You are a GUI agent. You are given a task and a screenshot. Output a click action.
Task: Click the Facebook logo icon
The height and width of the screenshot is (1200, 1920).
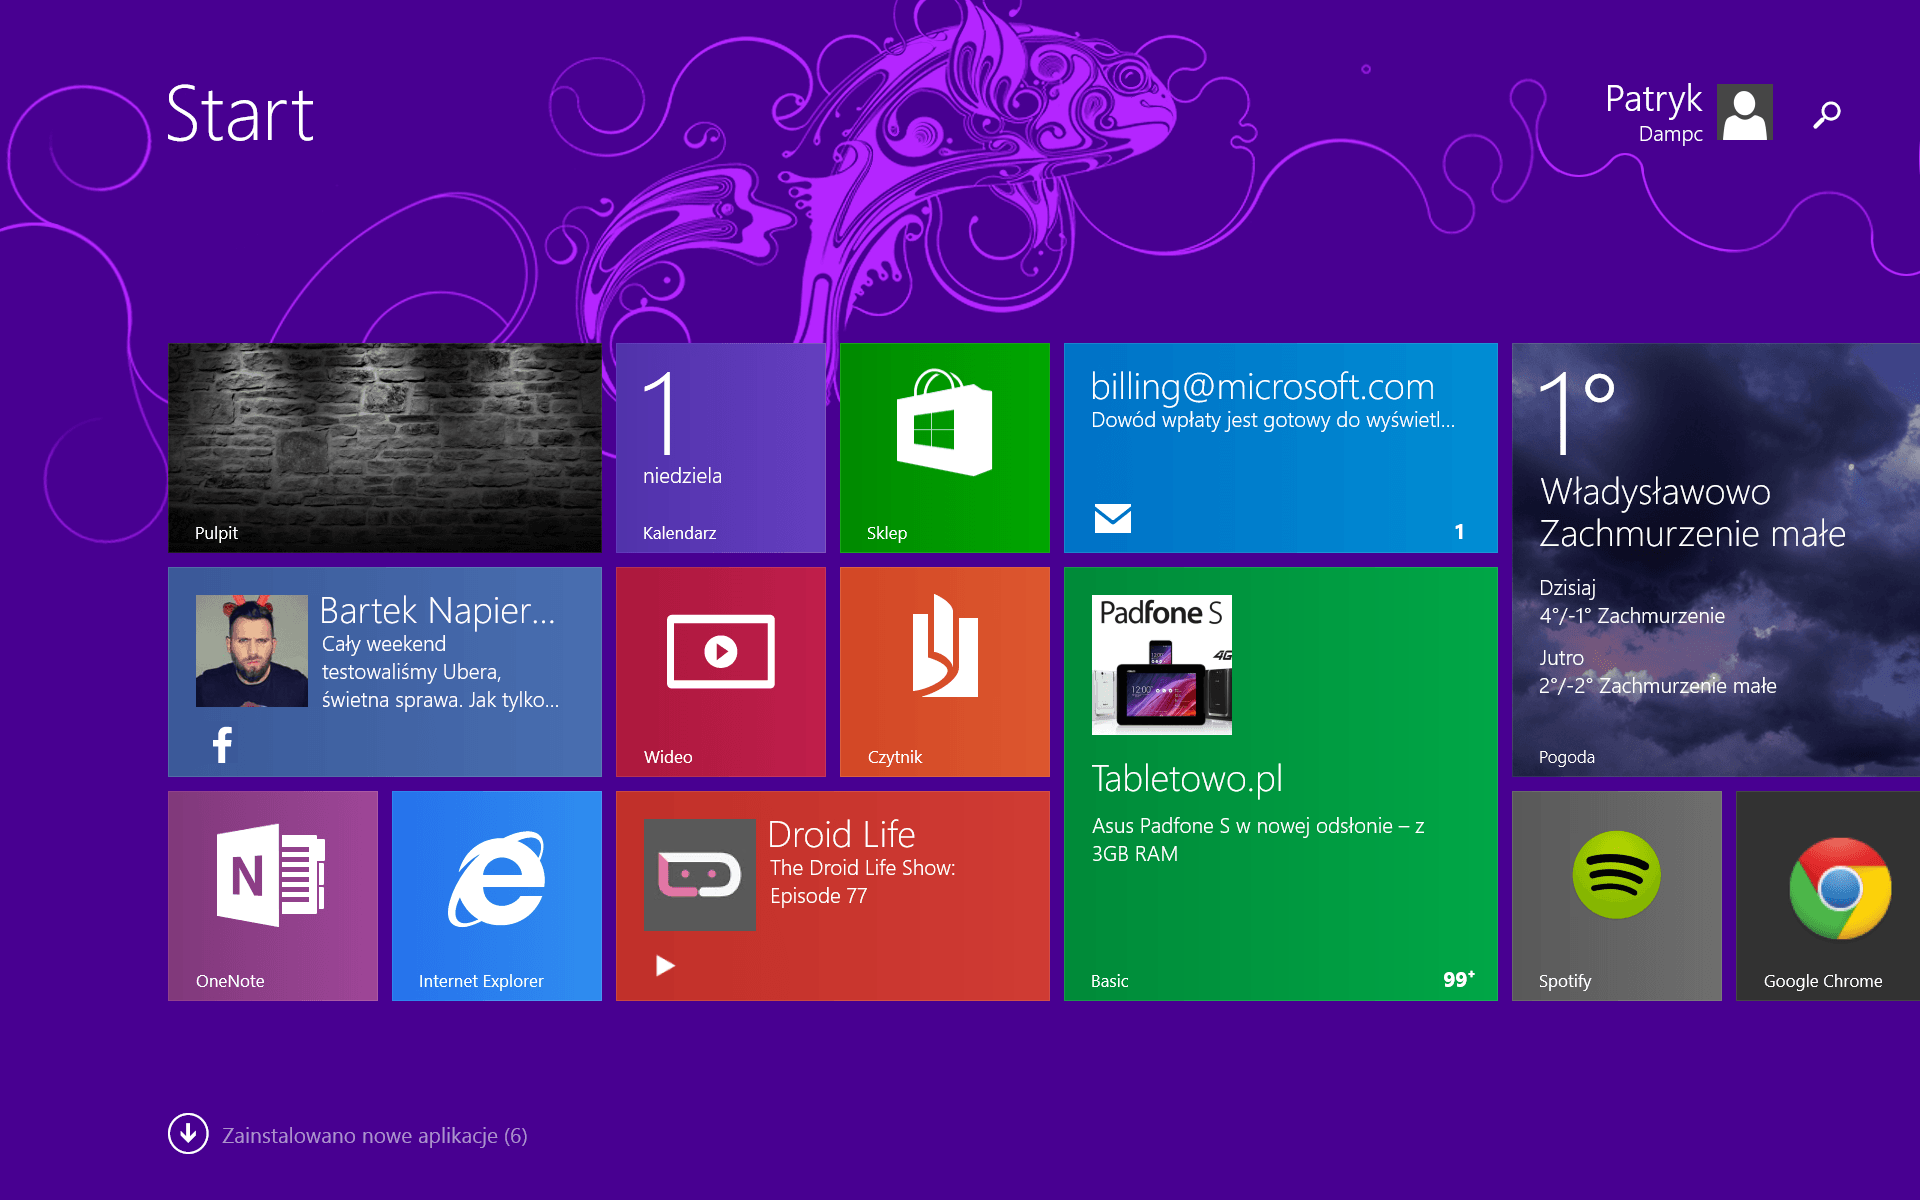click(223, 745)
